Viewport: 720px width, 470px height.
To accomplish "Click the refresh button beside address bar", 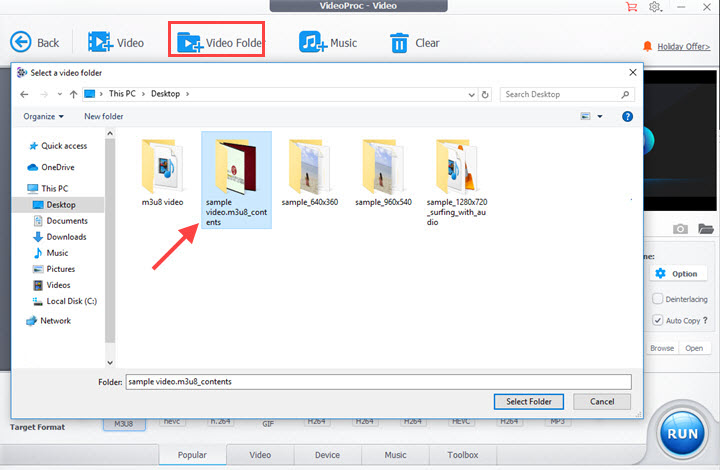I will tap(485, 95).
